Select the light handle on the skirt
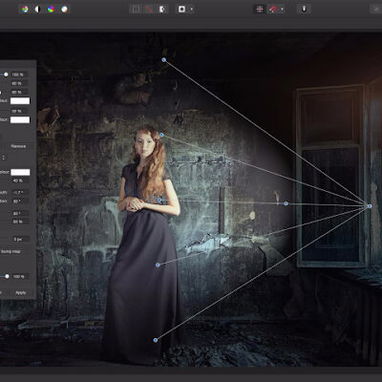 [x=158, y=265]
